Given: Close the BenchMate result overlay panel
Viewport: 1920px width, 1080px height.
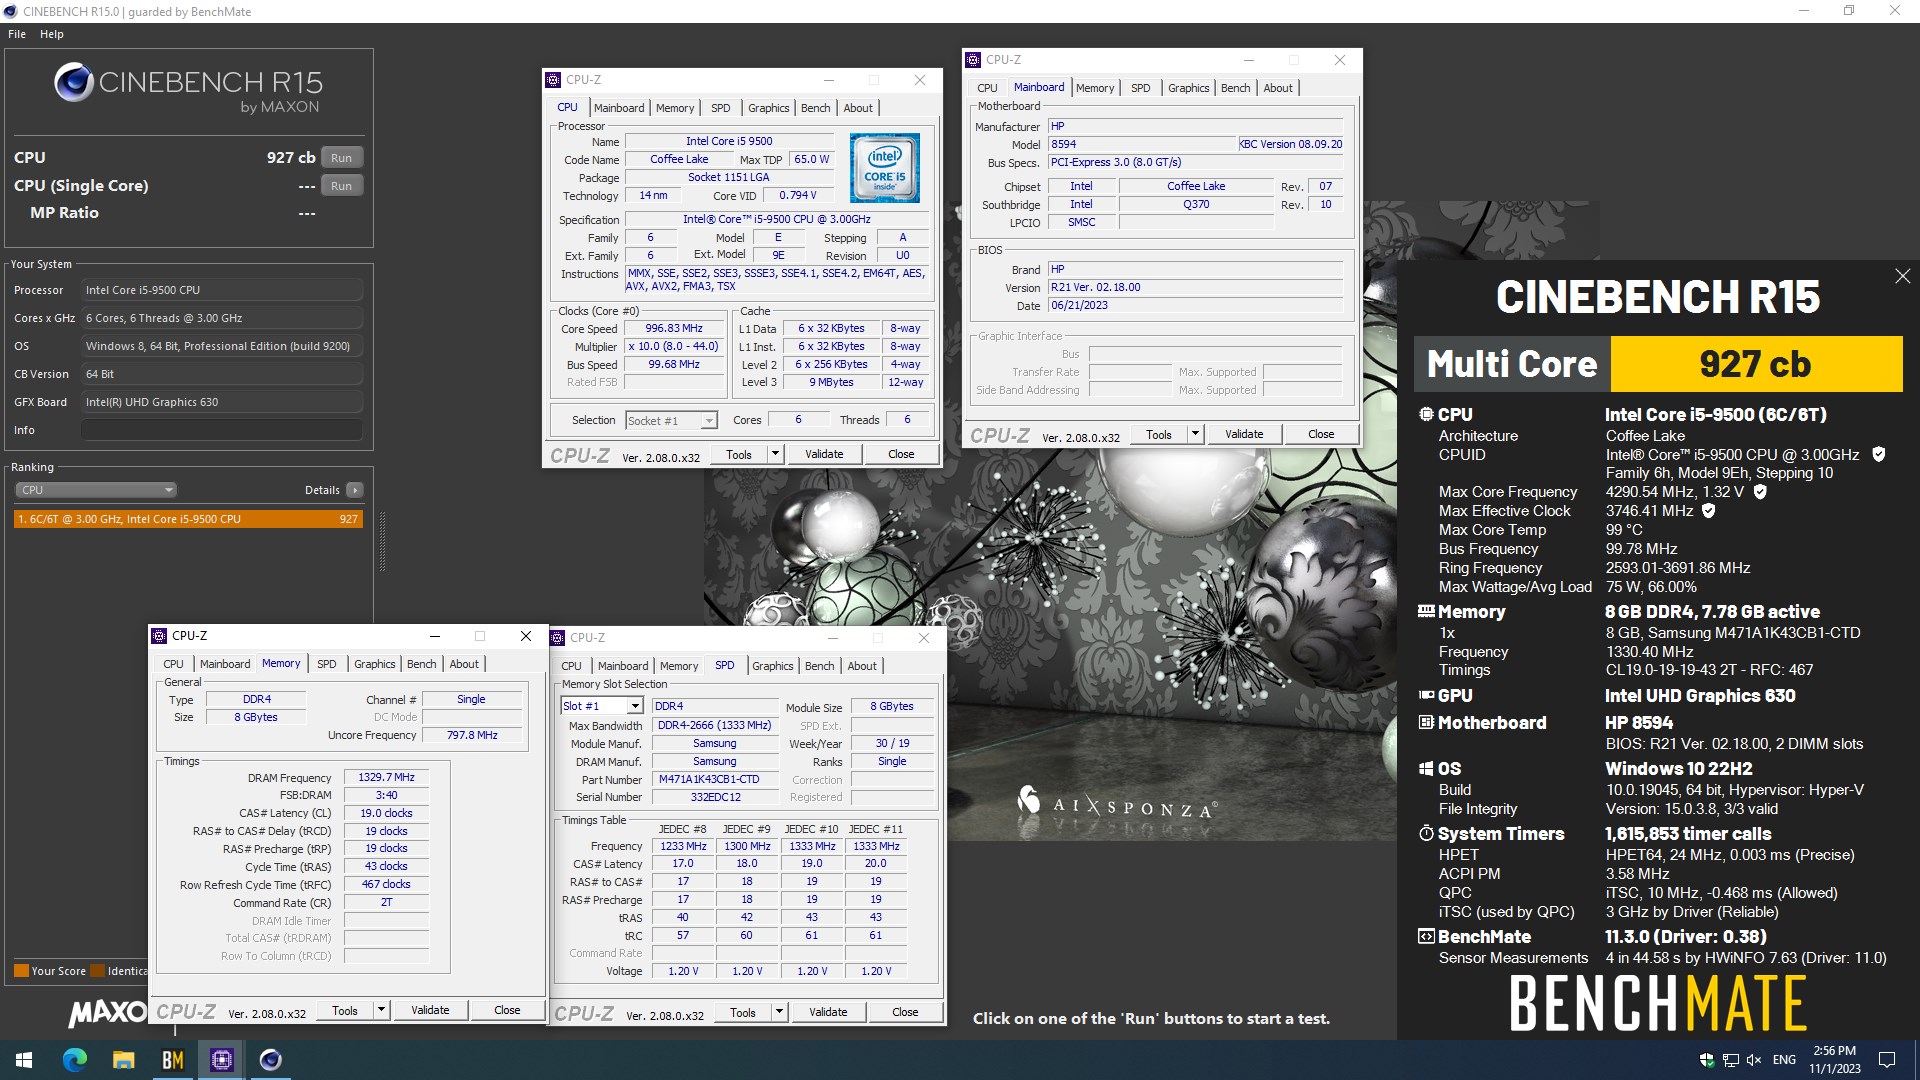Looking at the screenshot, I should (x=1902, y=276).
